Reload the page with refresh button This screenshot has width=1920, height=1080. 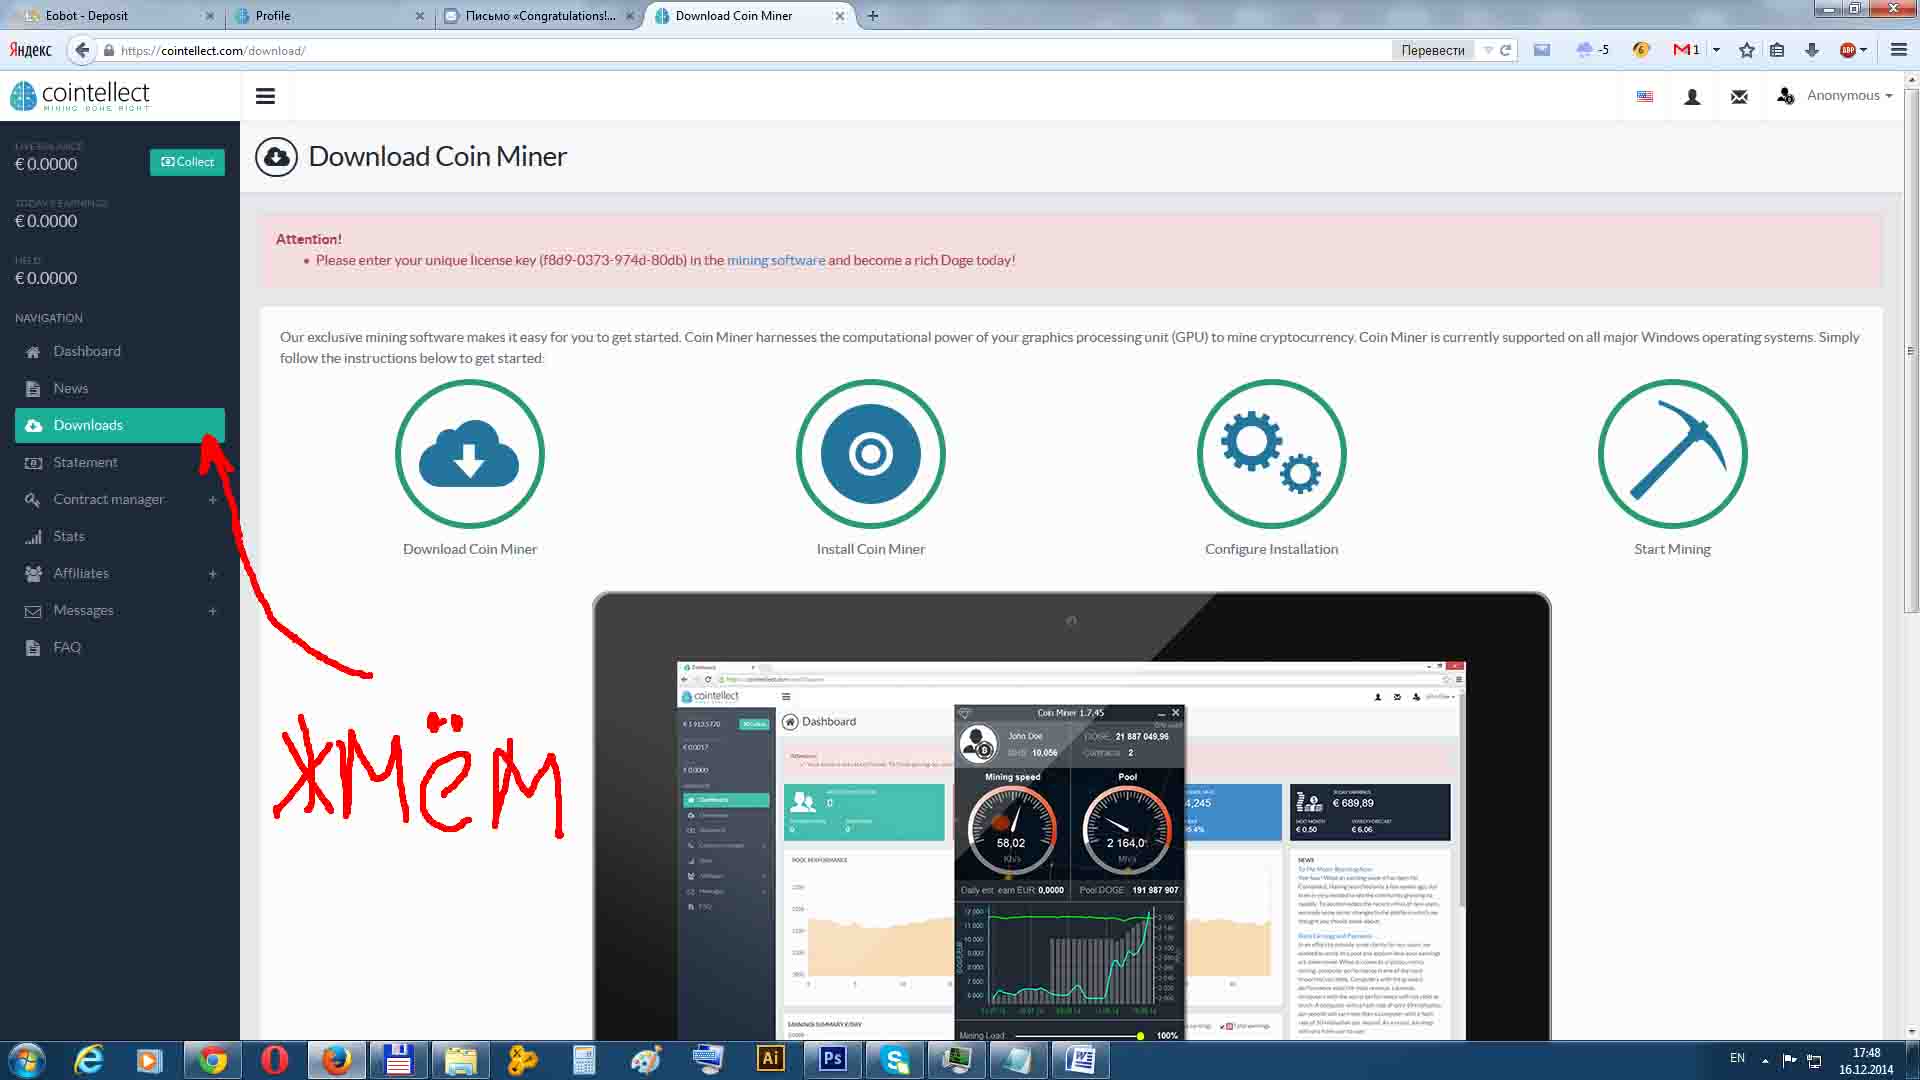tap(1505, 50)
